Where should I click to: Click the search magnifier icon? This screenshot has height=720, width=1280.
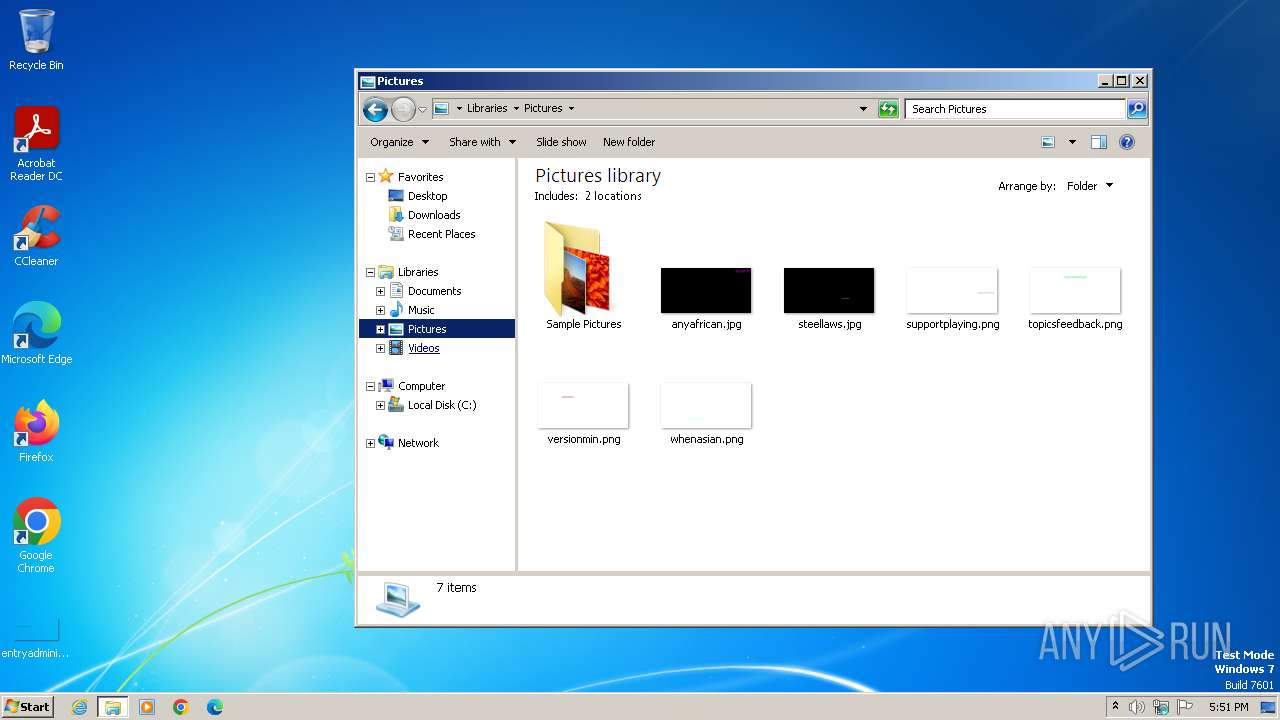pos(1137,109)
